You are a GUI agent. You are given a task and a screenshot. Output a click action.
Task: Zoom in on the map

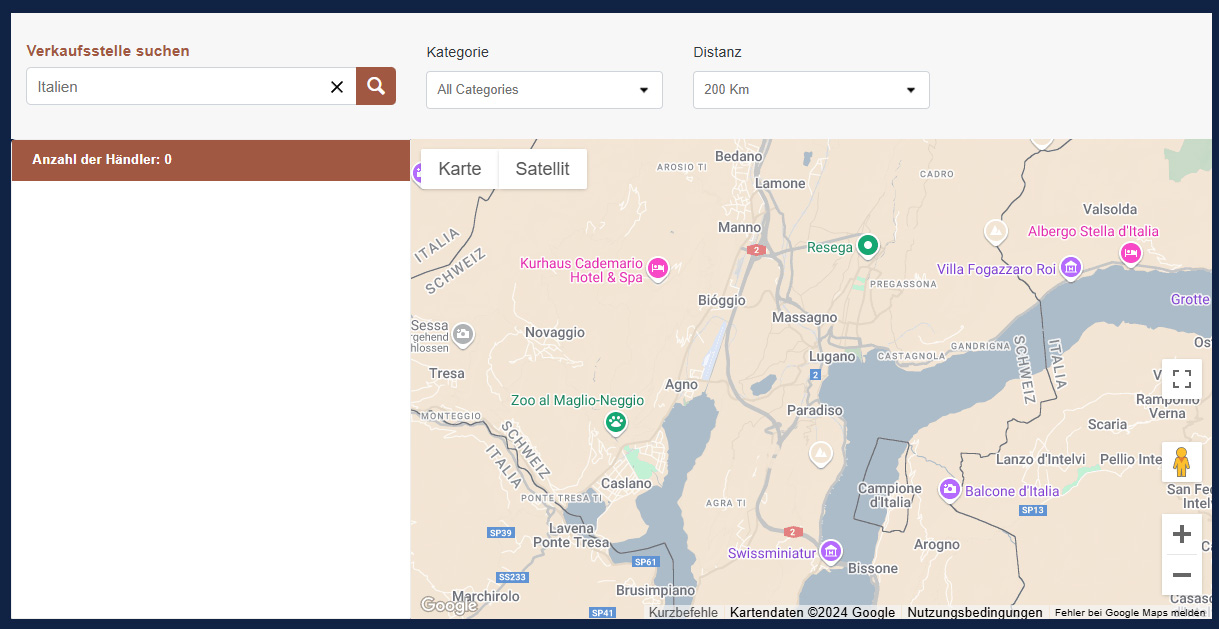coord(1181,534)
